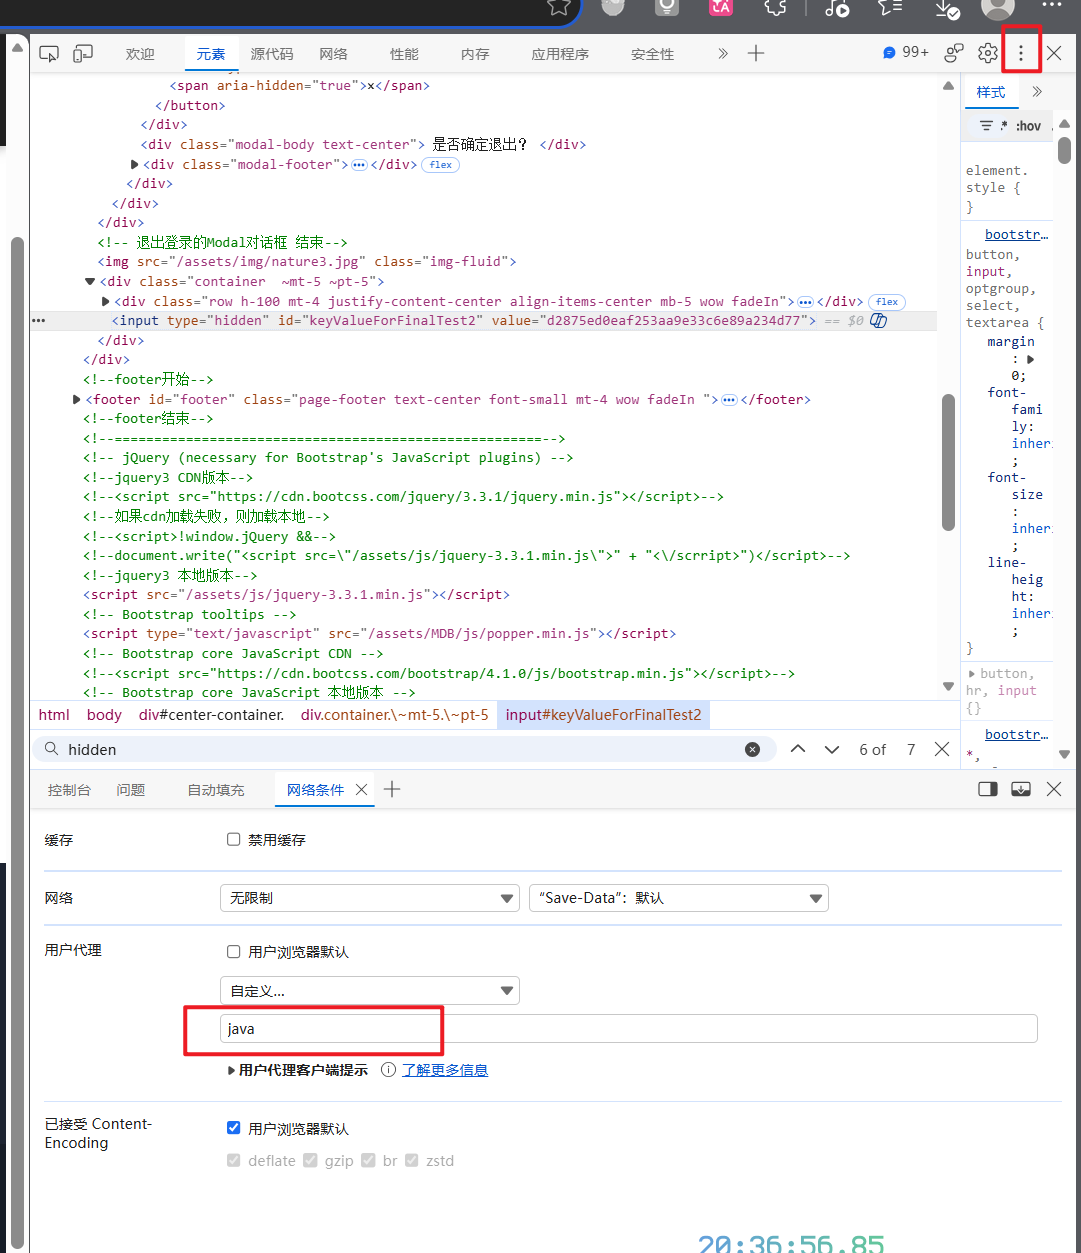
Task: Close the 网络条件 drawer tab
Action: [x=362, y=789]
